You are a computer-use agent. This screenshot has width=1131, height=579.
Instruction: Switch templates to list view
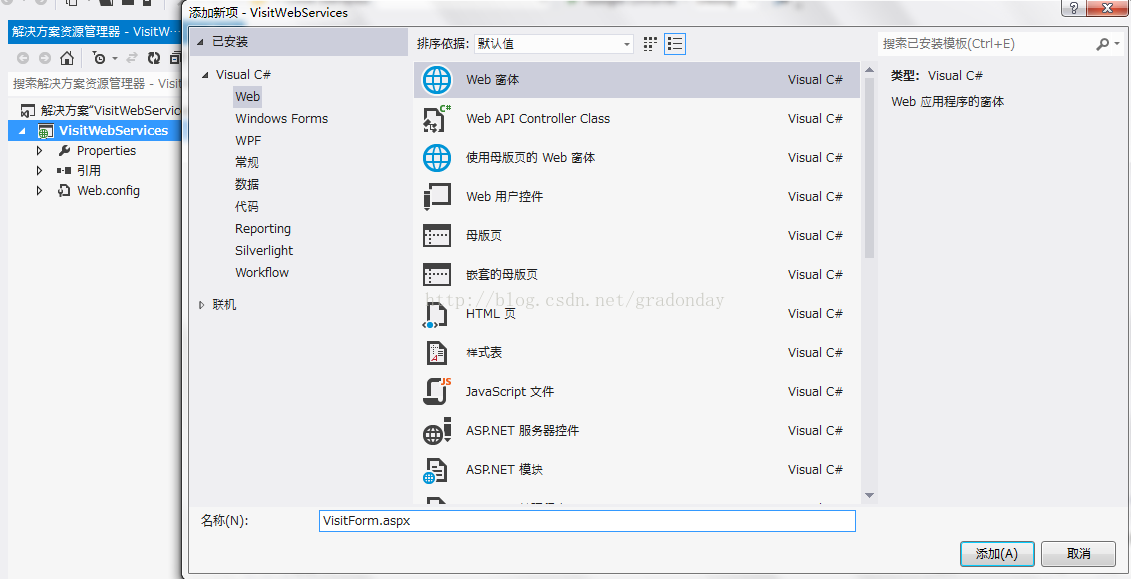[x=674, y=44]
